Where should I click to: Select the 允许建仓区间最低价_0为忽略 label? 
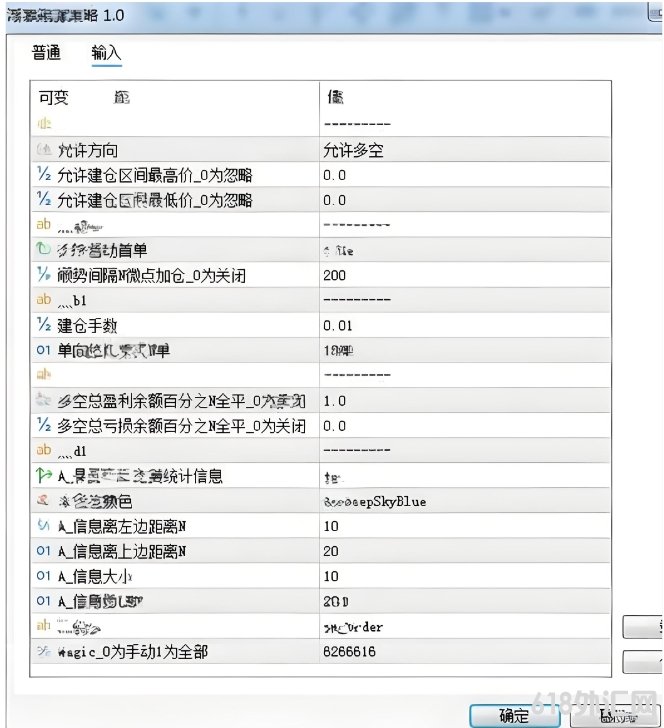[155, 201]
